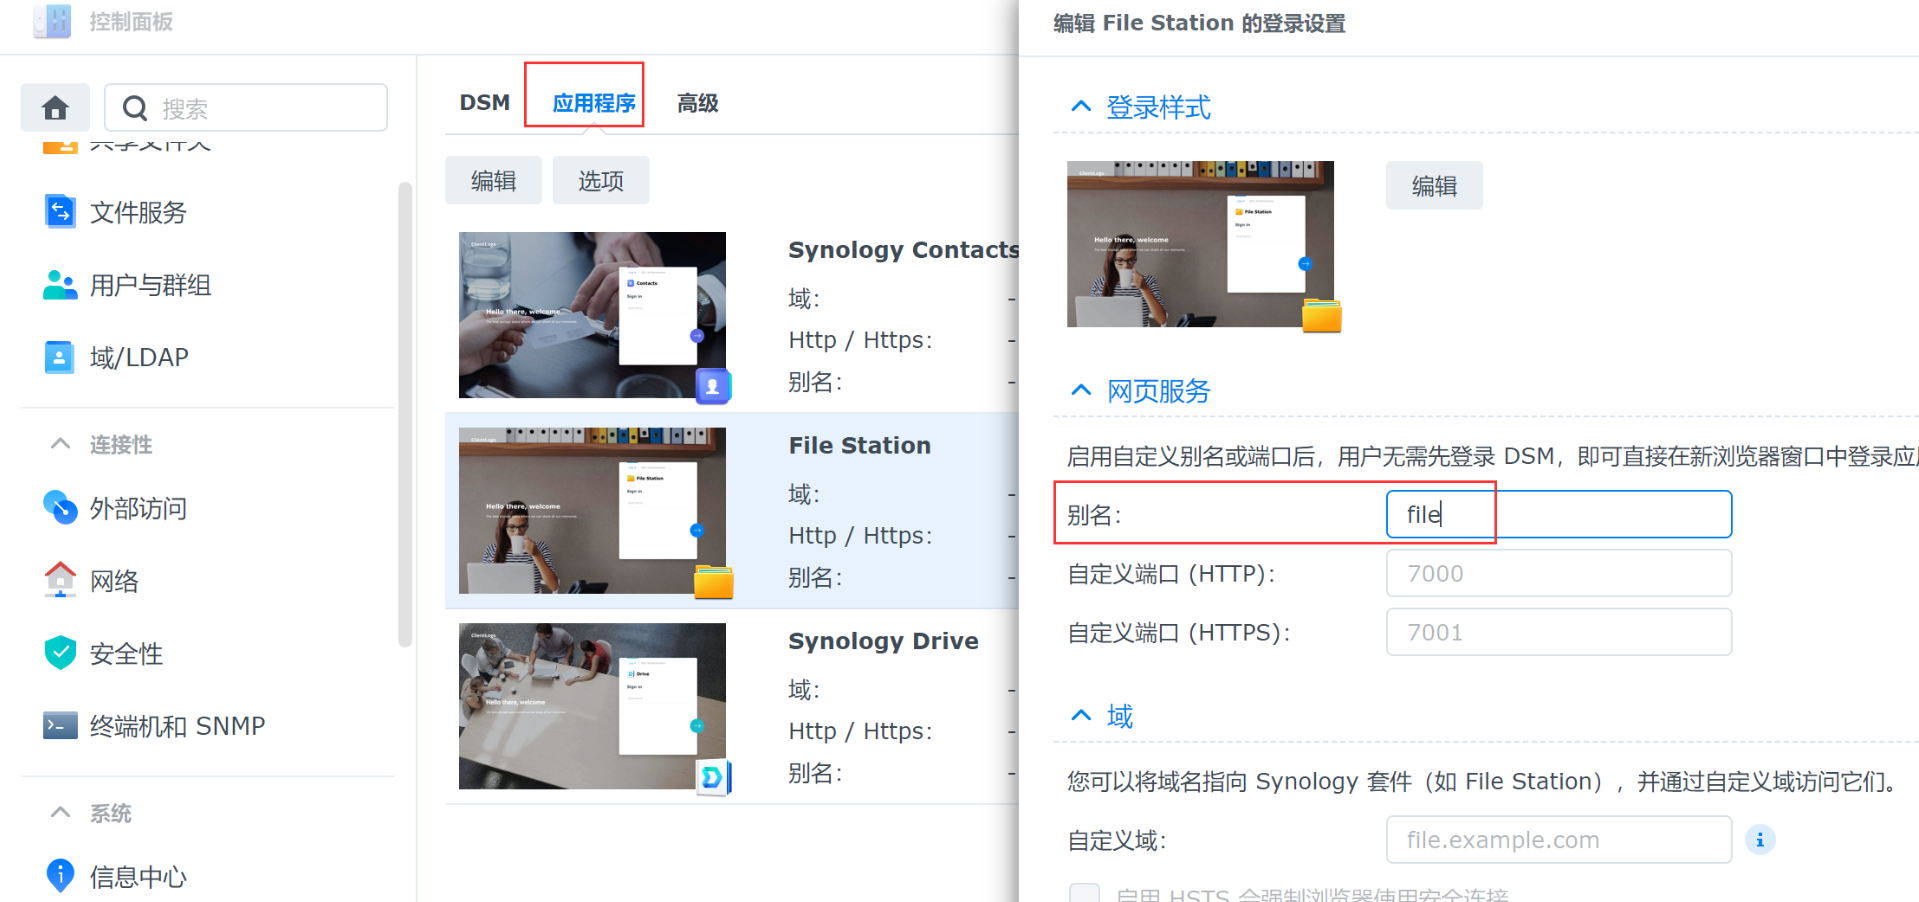
Task: Enable the HSTS checkbox
Action: [x=1084, y=893]
